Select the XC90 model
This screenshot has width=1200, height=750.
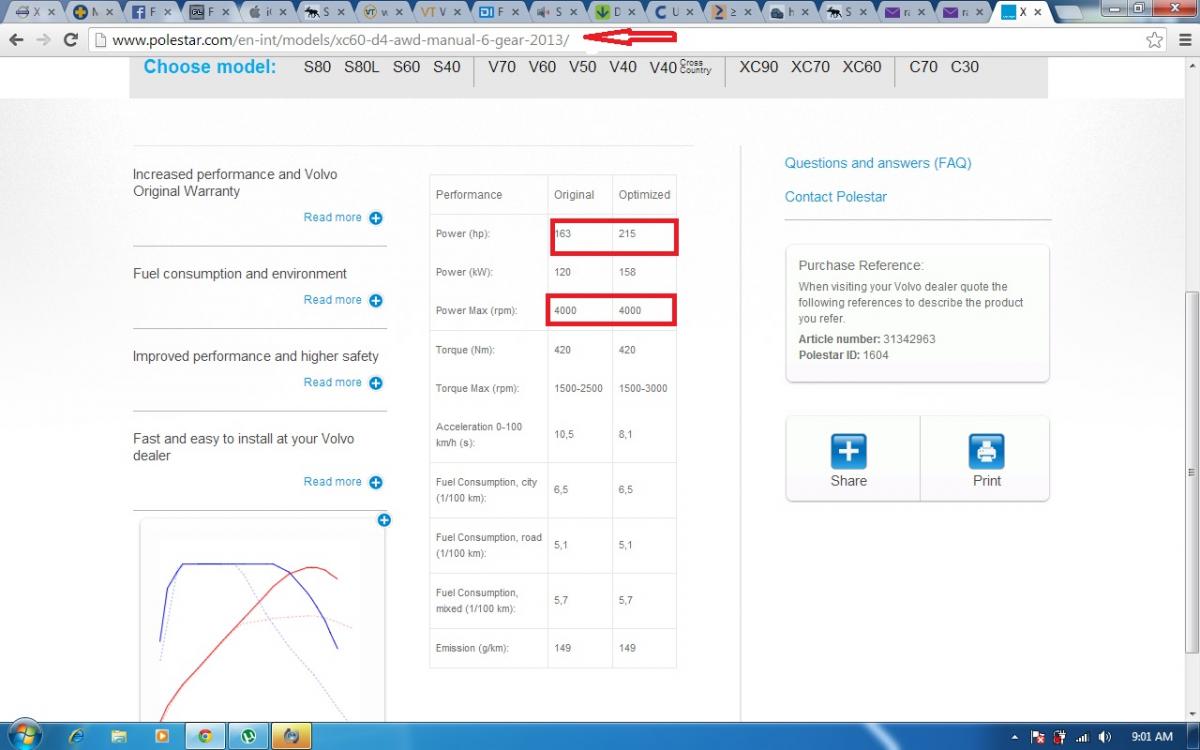[x=759, y=67]
